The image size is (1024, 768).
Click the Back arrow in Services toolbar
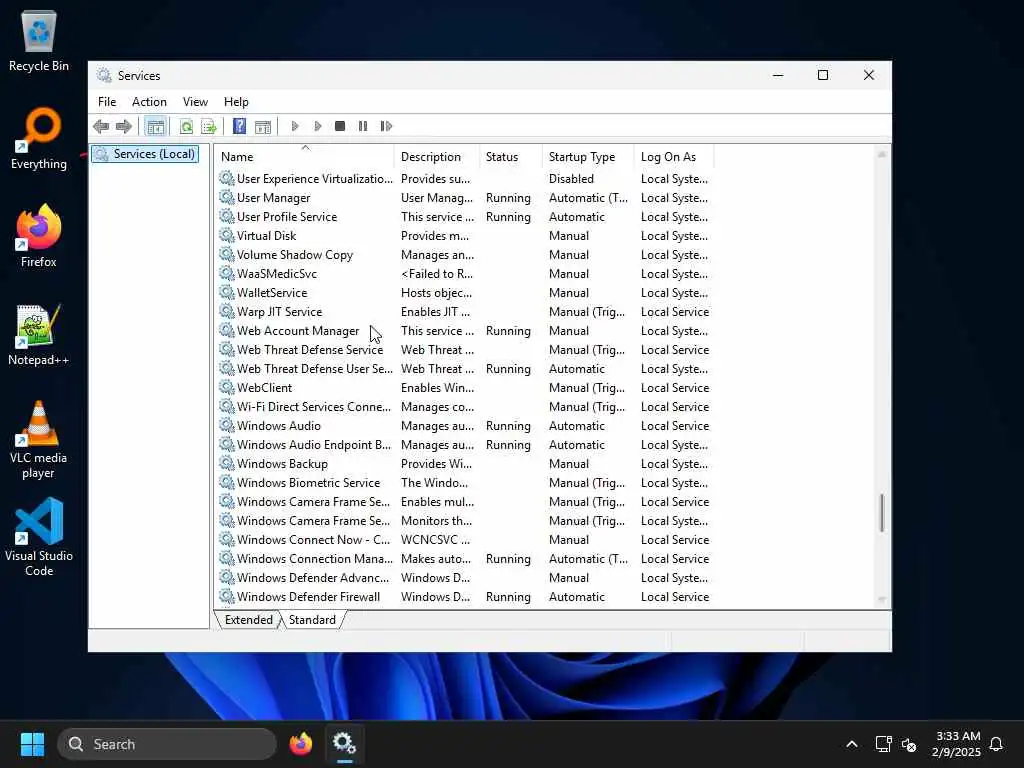[101, 126]
